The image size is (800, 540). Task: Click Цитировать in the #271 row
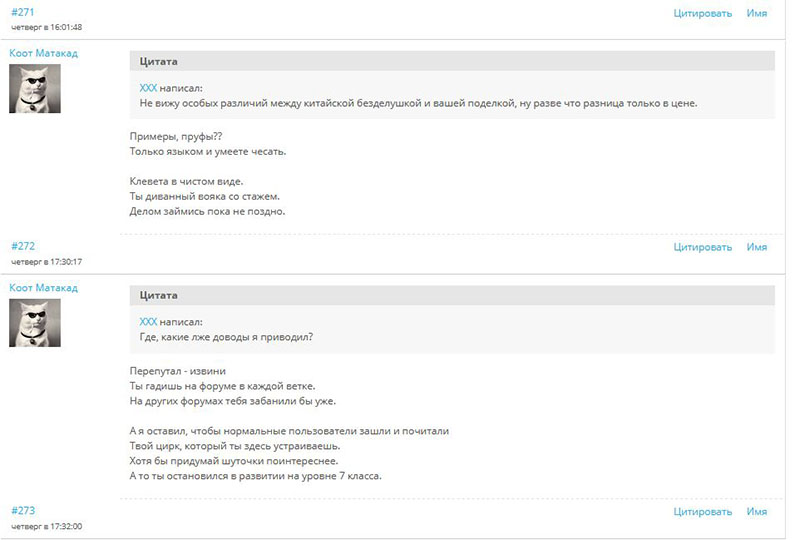[x=702, y=13]
